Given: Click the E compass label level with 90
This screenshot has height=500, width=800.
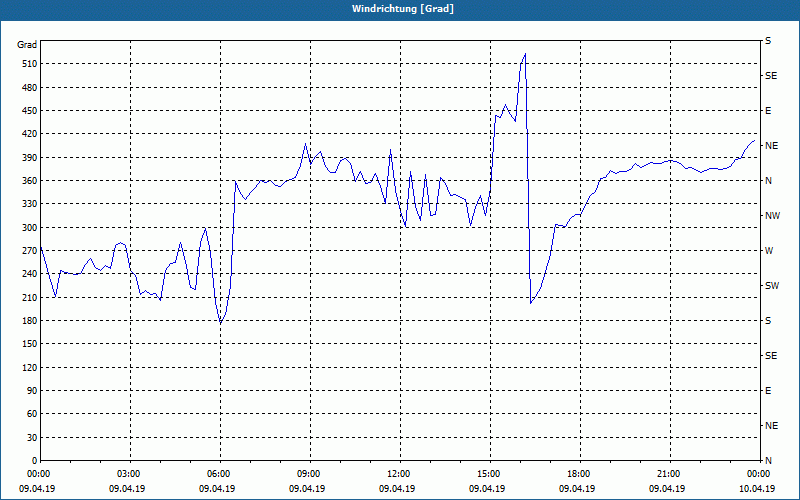Looking at the screenshot, I should [768, 391].
